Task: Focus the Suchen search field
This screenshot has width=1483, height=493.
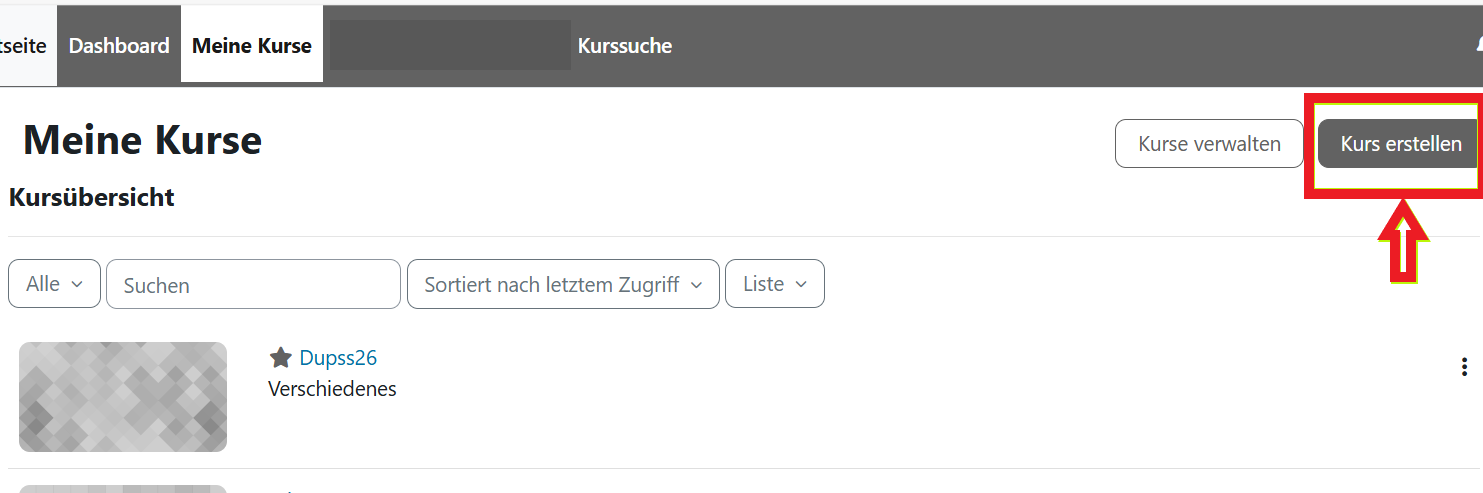Action: (x=253, y=285)
